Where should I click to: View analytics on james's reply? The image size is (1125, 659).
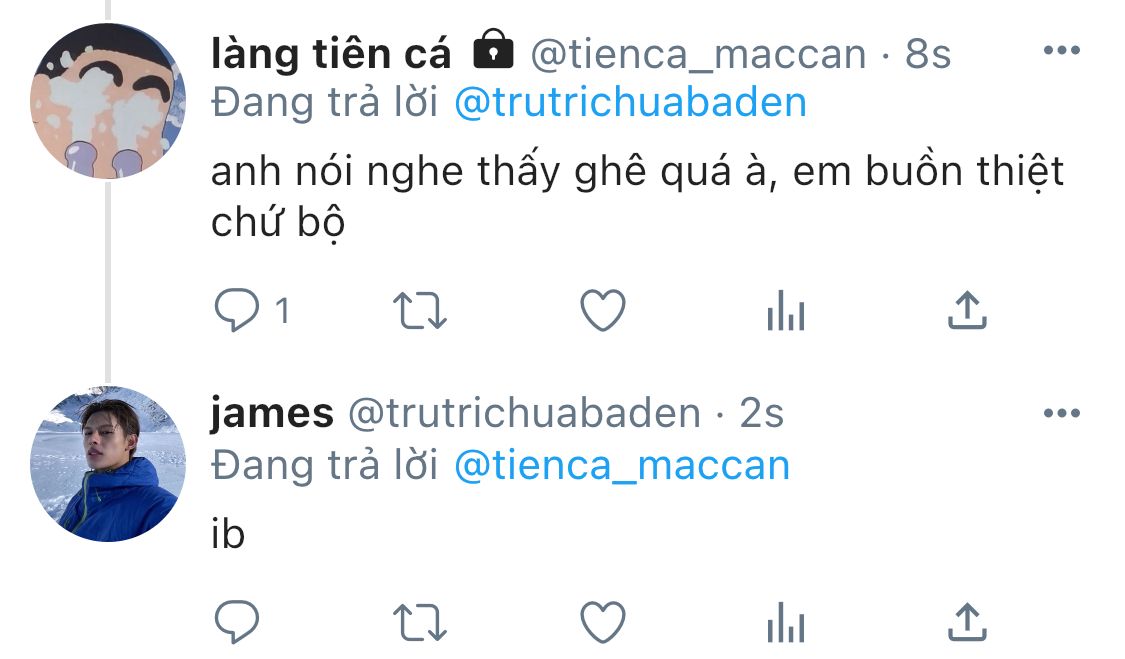pyautogui.click(x=786, y=622)
